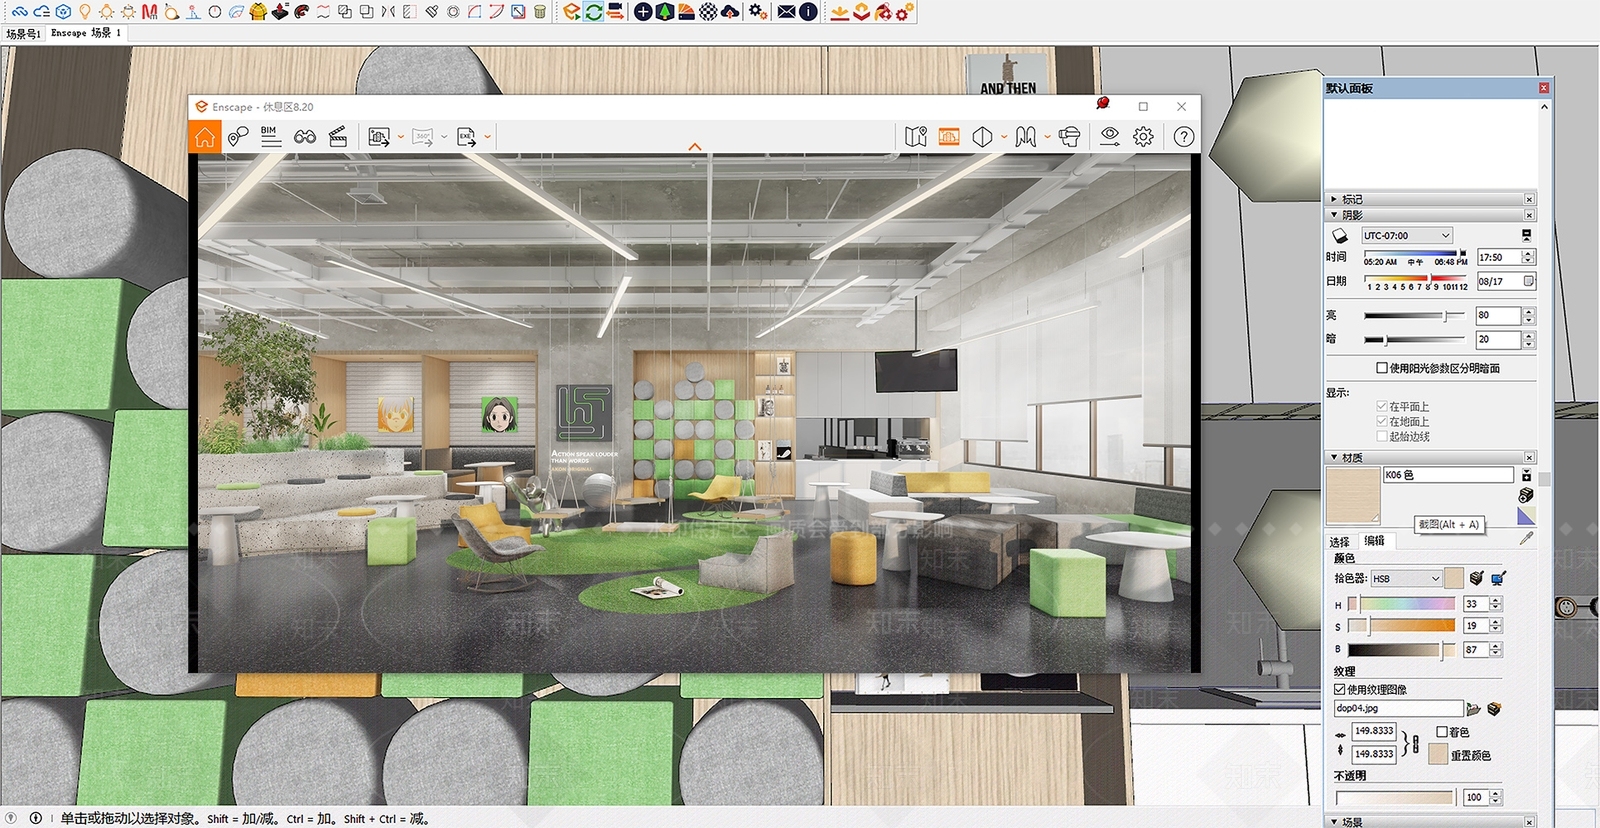1600x828 pixels.
Task: Click the light bulb toolbar icon
Action: click(85, 12)
